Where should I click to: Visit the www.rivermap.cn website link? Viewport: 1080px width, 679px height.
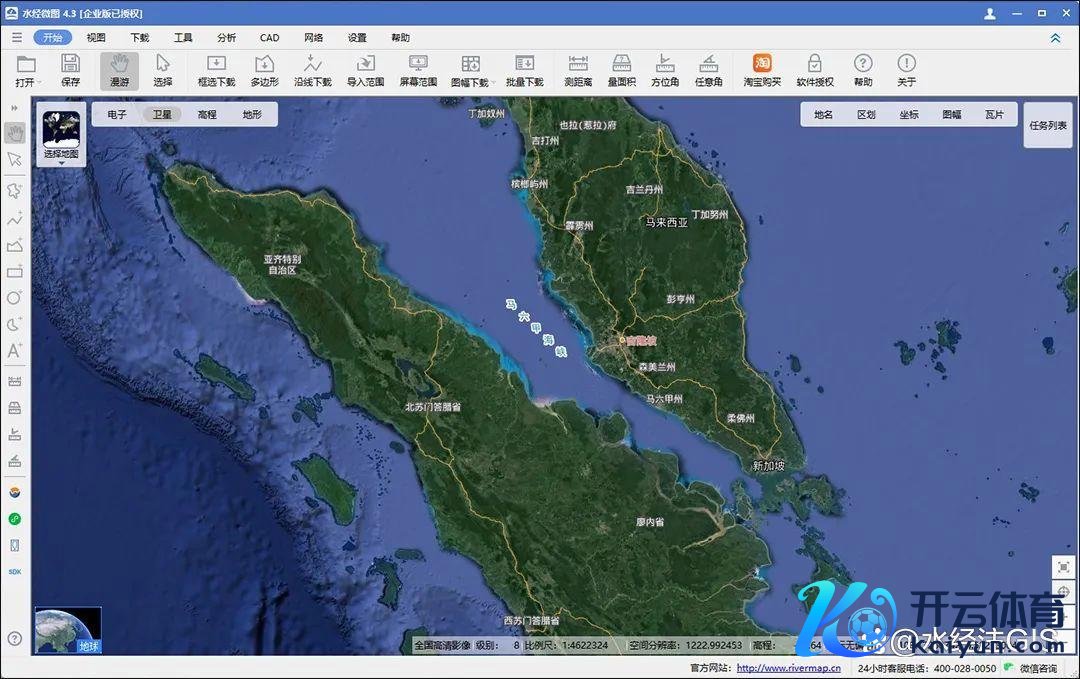pos(774,668)
